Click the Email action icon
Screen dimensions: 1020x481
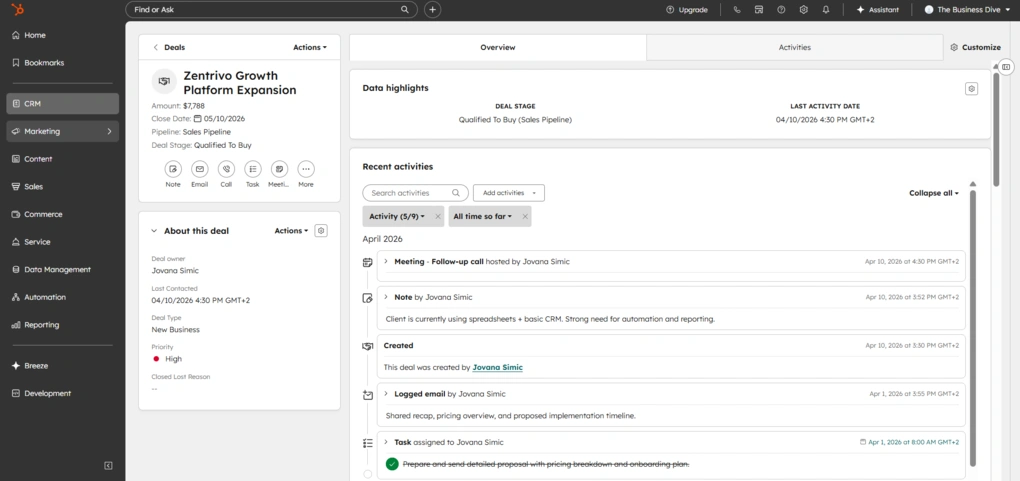click(200, 169)
